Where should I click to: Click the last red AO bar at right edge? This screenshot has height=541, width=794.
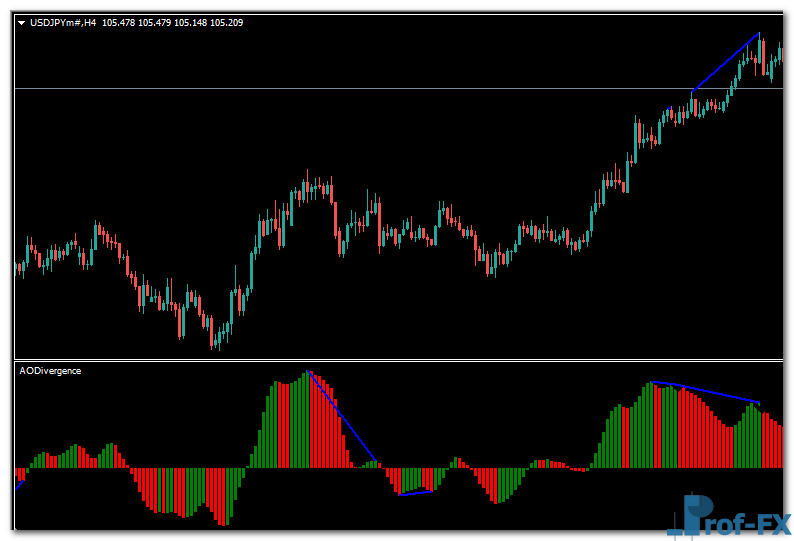pyautogui.click(x=780, y=447)
